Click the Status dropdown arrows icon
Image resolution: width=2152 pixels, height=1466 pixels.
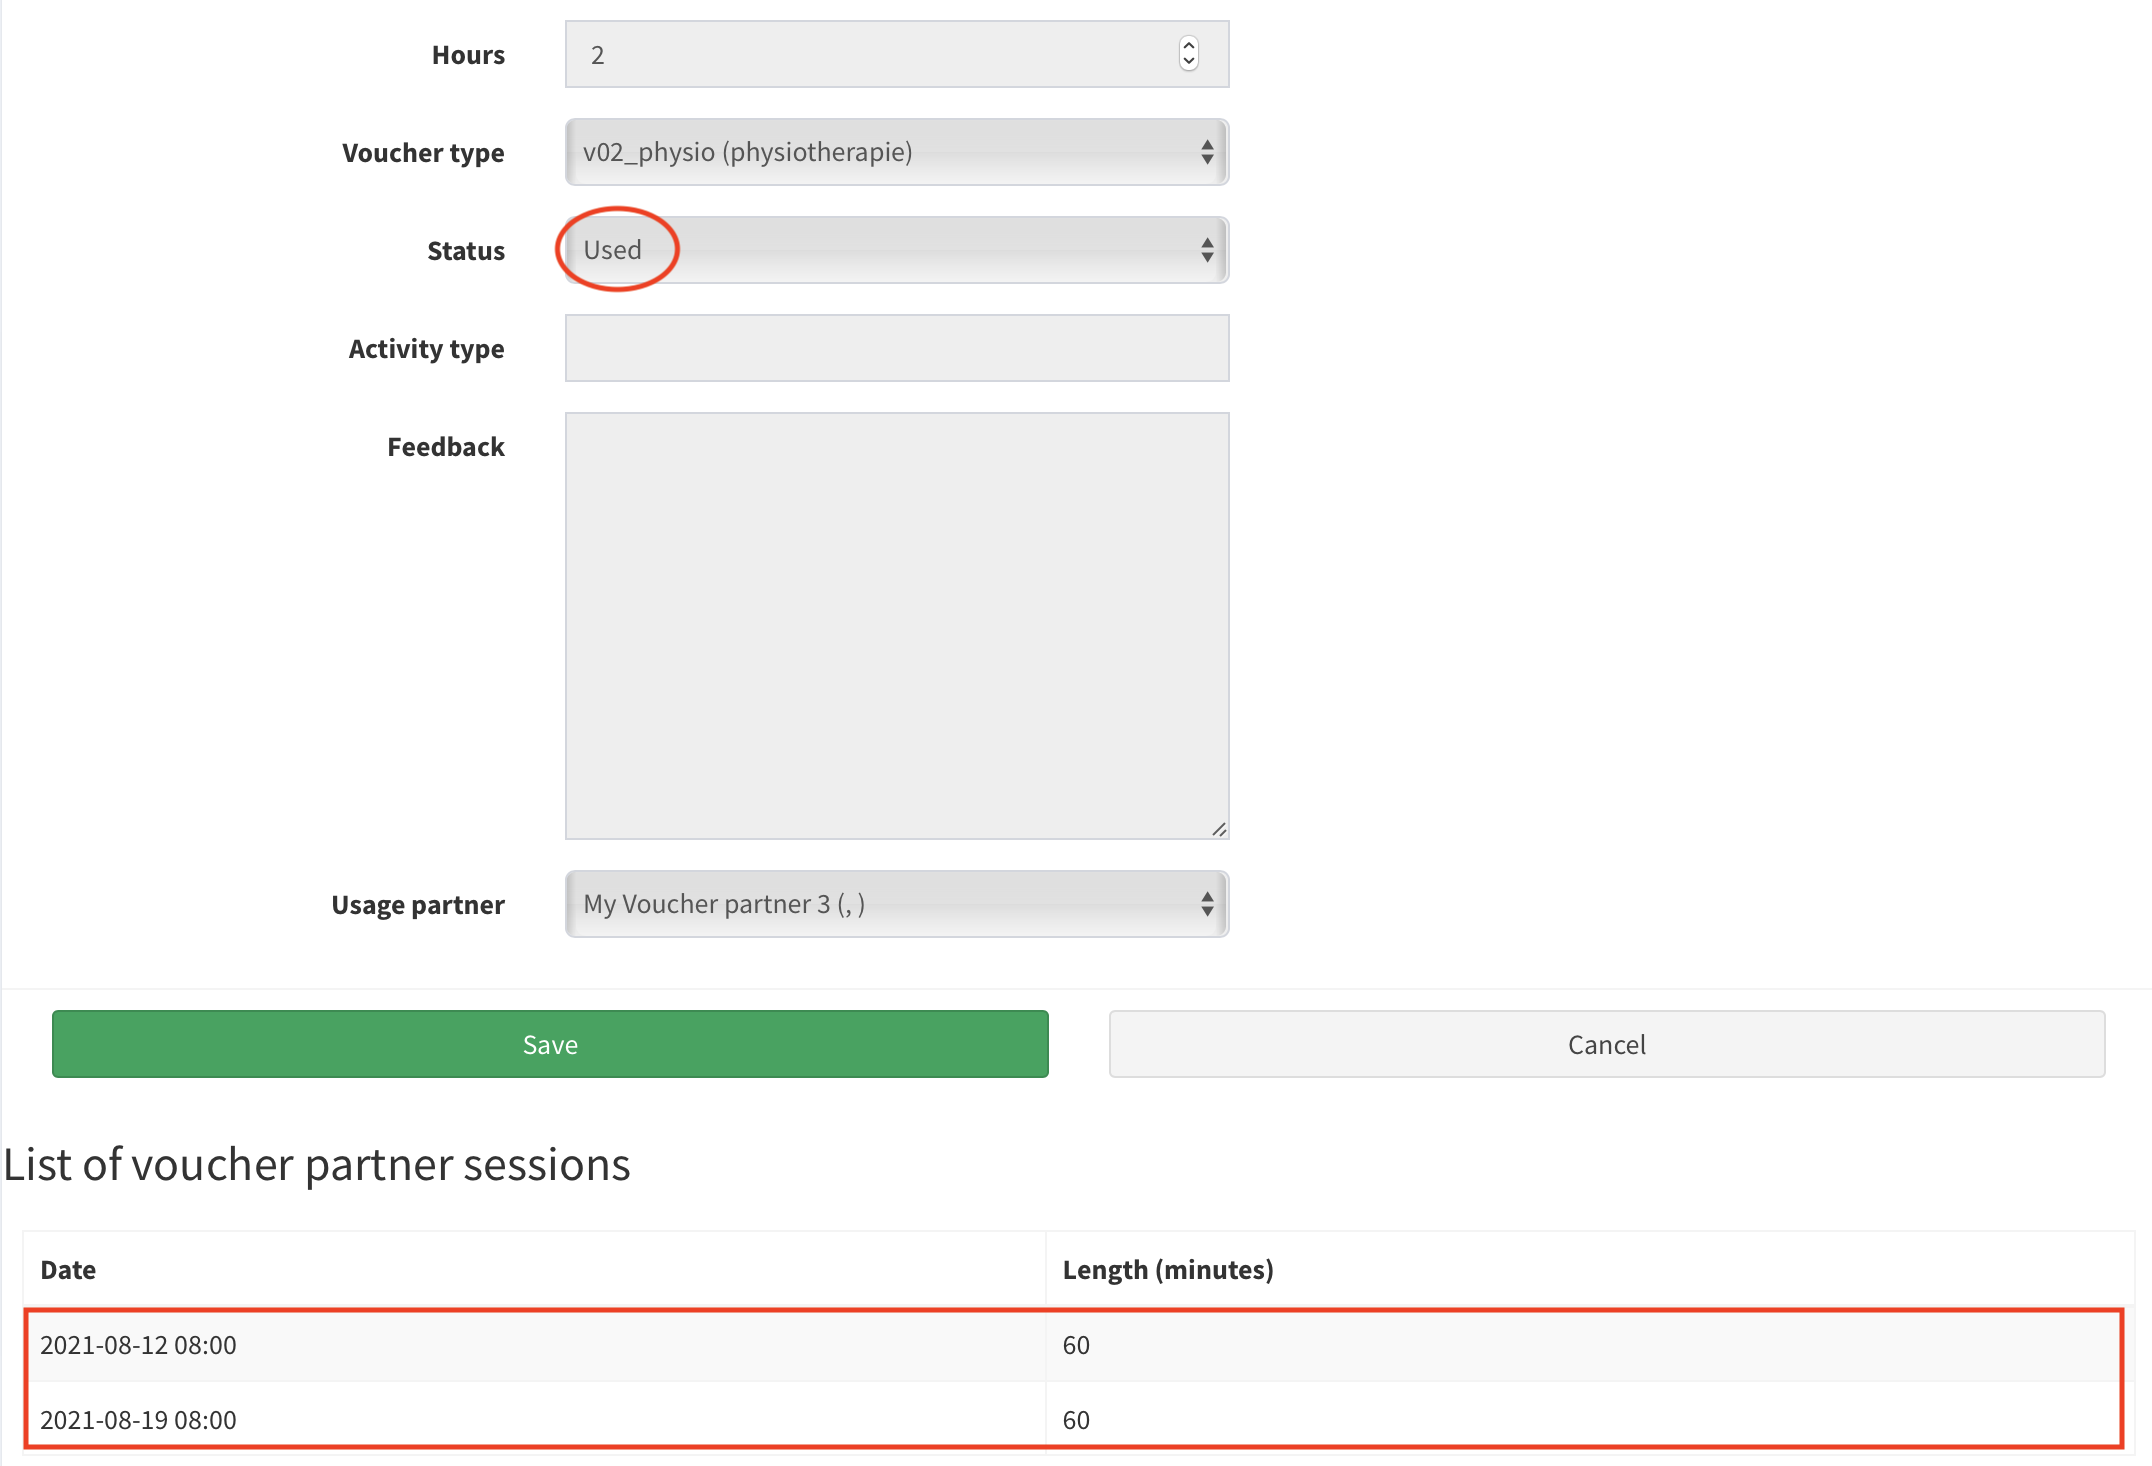1207,250
